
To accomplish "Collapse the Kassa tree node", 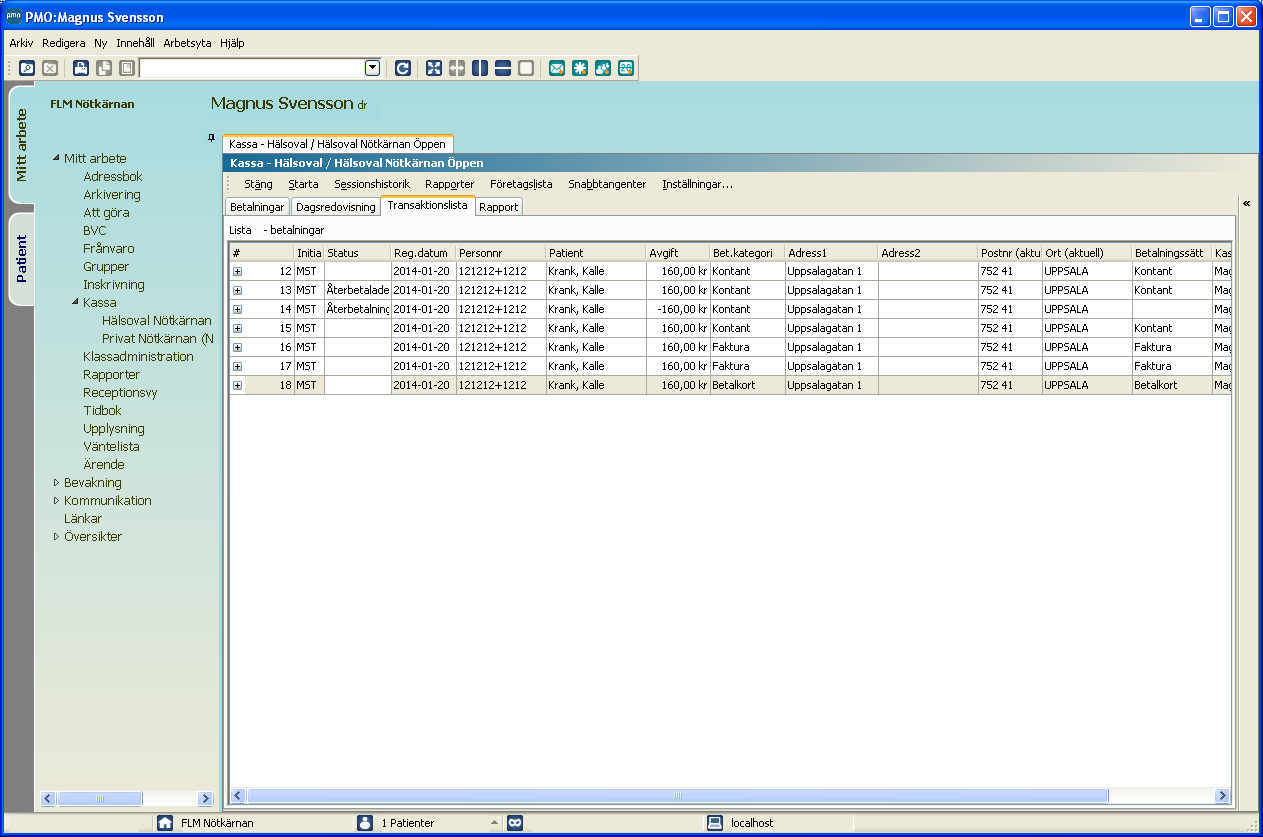I will click(x=75, y=302).
